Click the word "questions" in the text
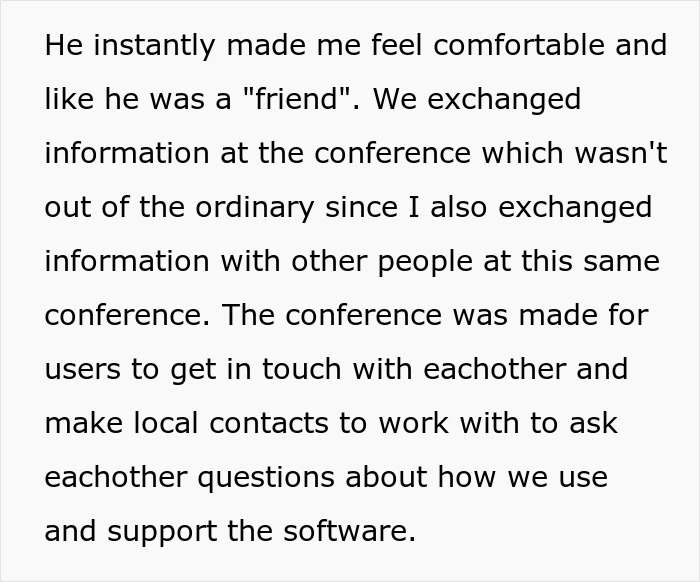 point(255,476)
